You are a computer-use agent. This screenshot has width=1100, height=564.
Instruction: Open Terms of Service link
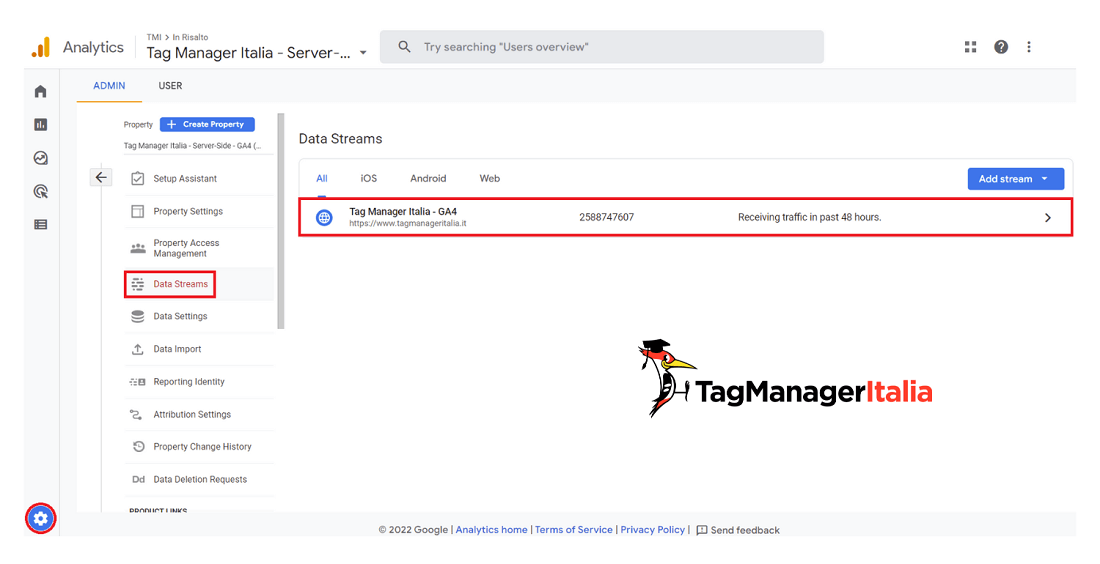pyautogui.click(x=574, y=530)
